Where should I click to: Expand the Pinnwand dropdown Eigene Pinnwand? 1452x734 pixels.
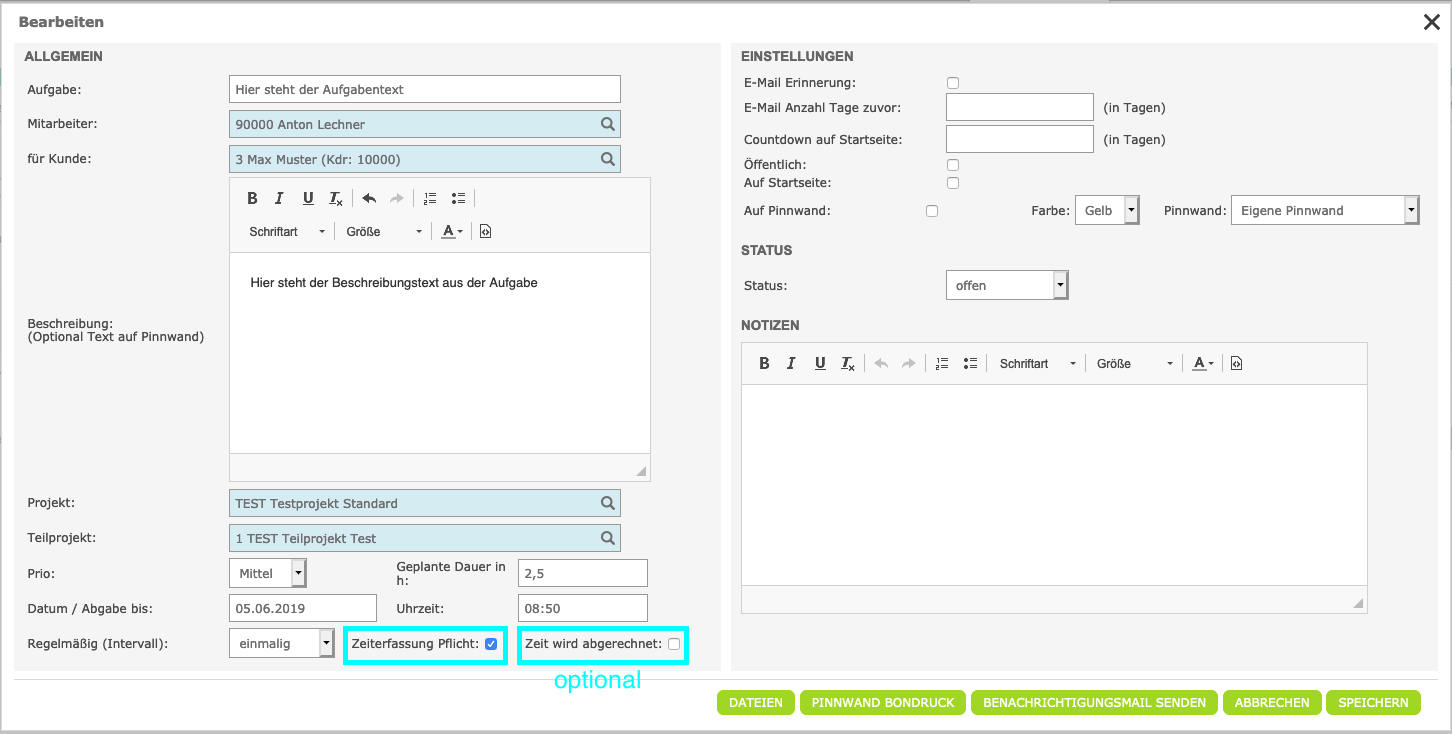click(x=1324, y=210)
